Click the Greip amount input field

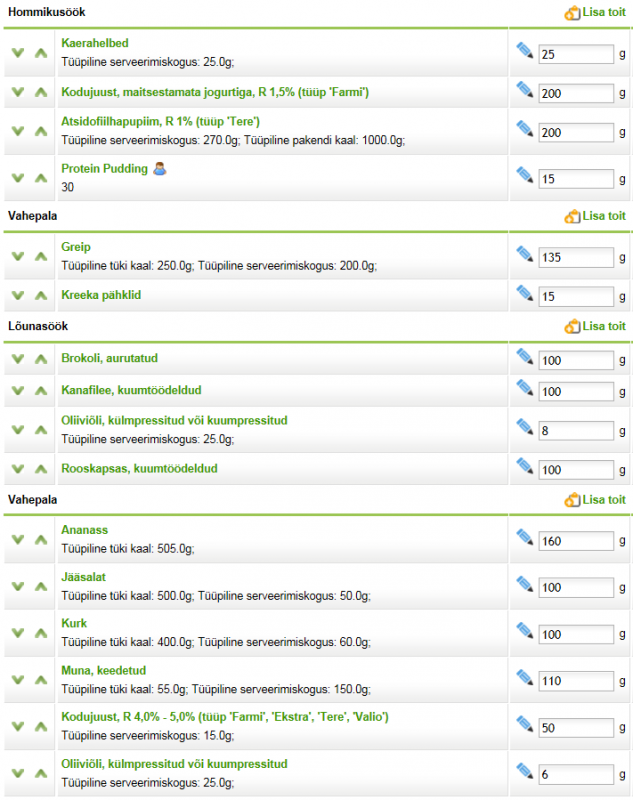pos(576,258)
